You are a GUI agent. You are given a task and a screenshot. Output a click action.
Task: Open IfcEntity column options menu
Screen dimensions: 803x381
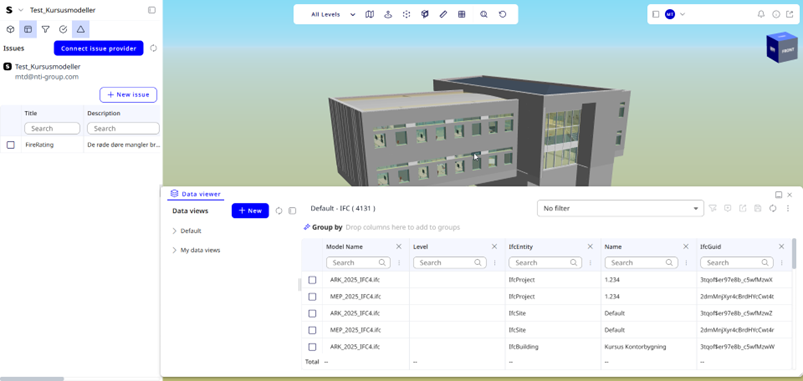pos(590,263)
